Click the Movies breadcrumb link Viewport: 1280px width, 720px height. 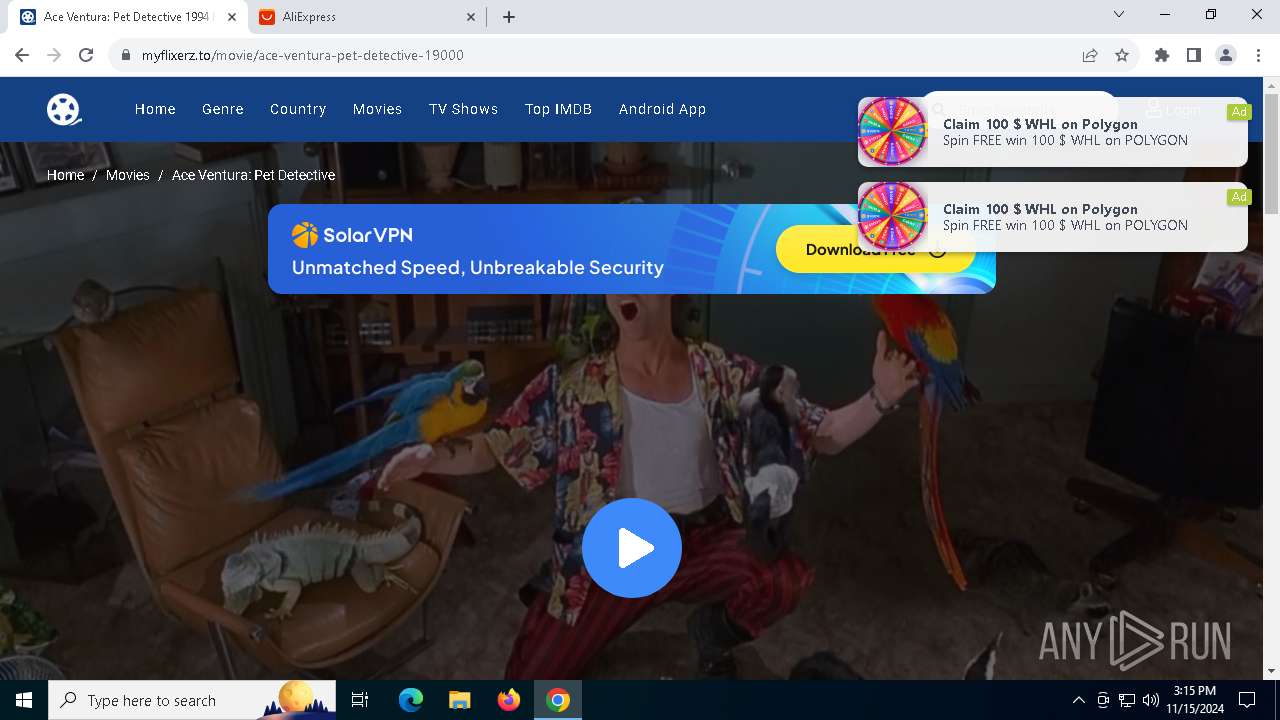(127, 175)
